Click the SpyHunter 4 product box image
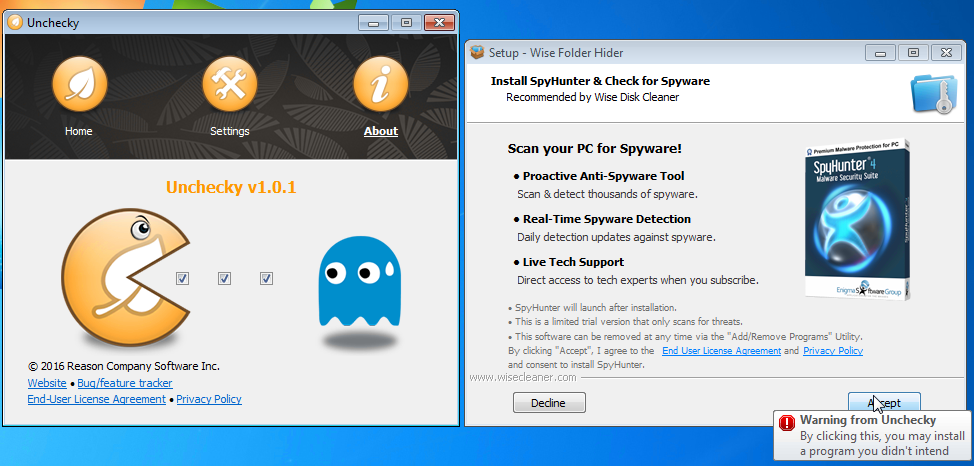The width and height of the screenshot is (974, 466). (858, 221)
